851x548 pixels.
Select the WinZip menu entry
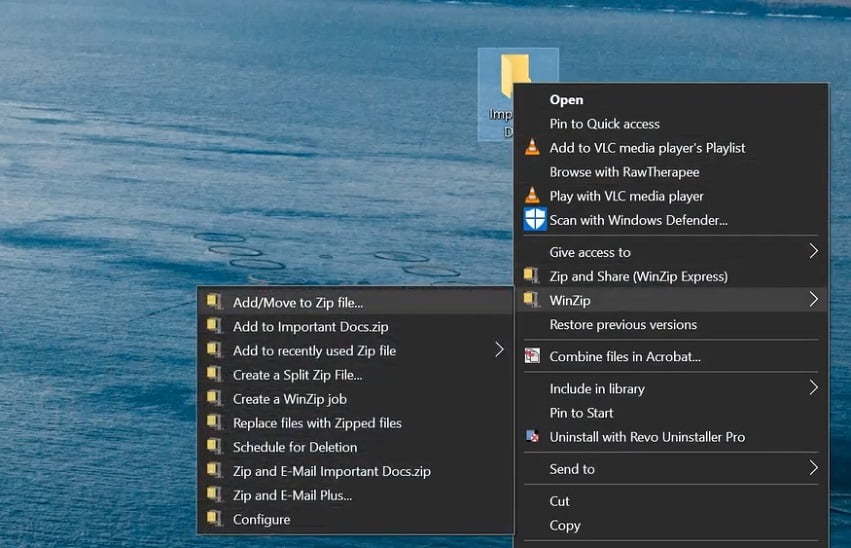click(x=671, y=300)
